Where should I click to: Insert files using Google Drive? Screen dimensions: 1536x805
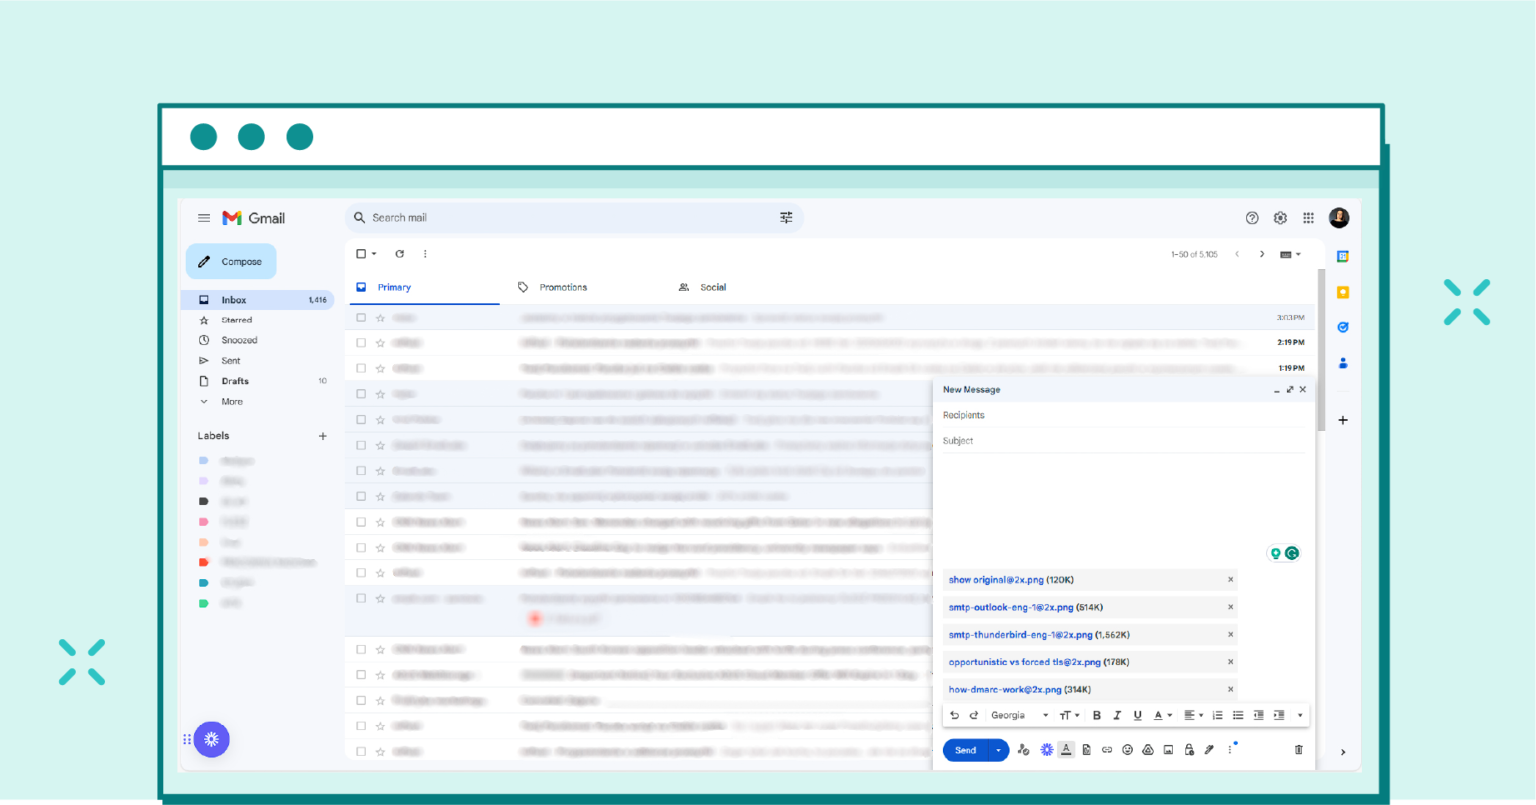click(x=1147, y=749)
